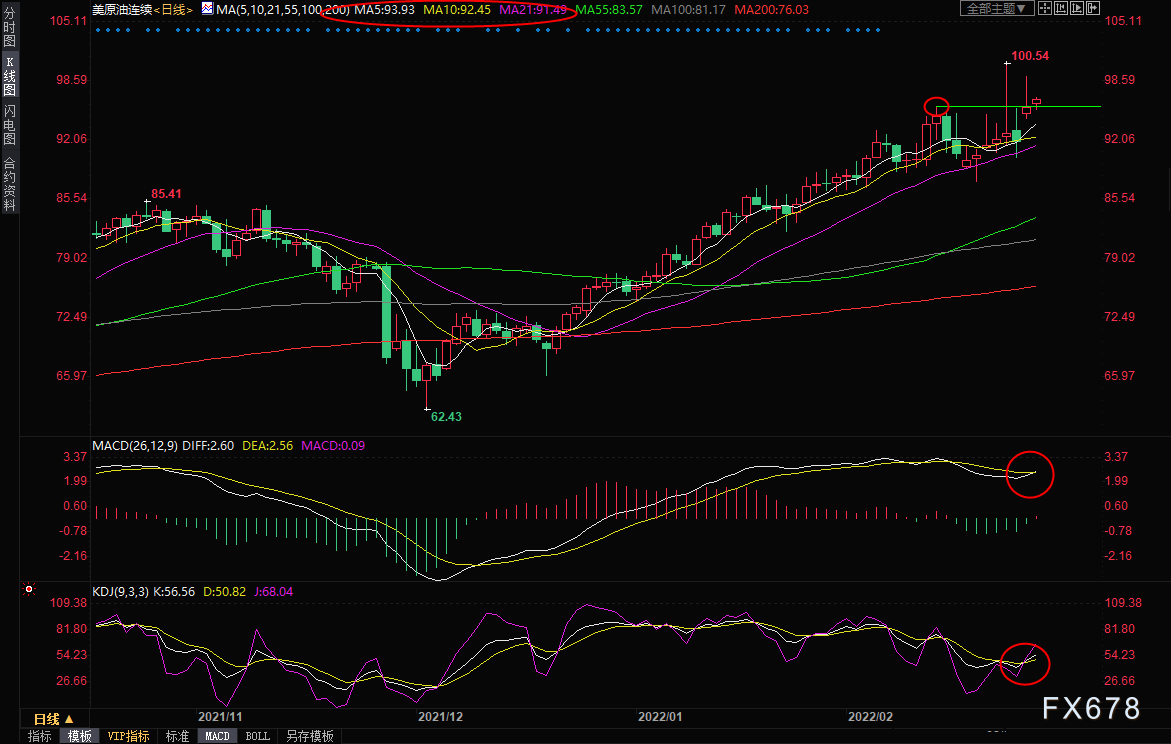Click the MA10:92.45 value
Viewport: 1171px width, 744px height.
[x=457, y=10]
